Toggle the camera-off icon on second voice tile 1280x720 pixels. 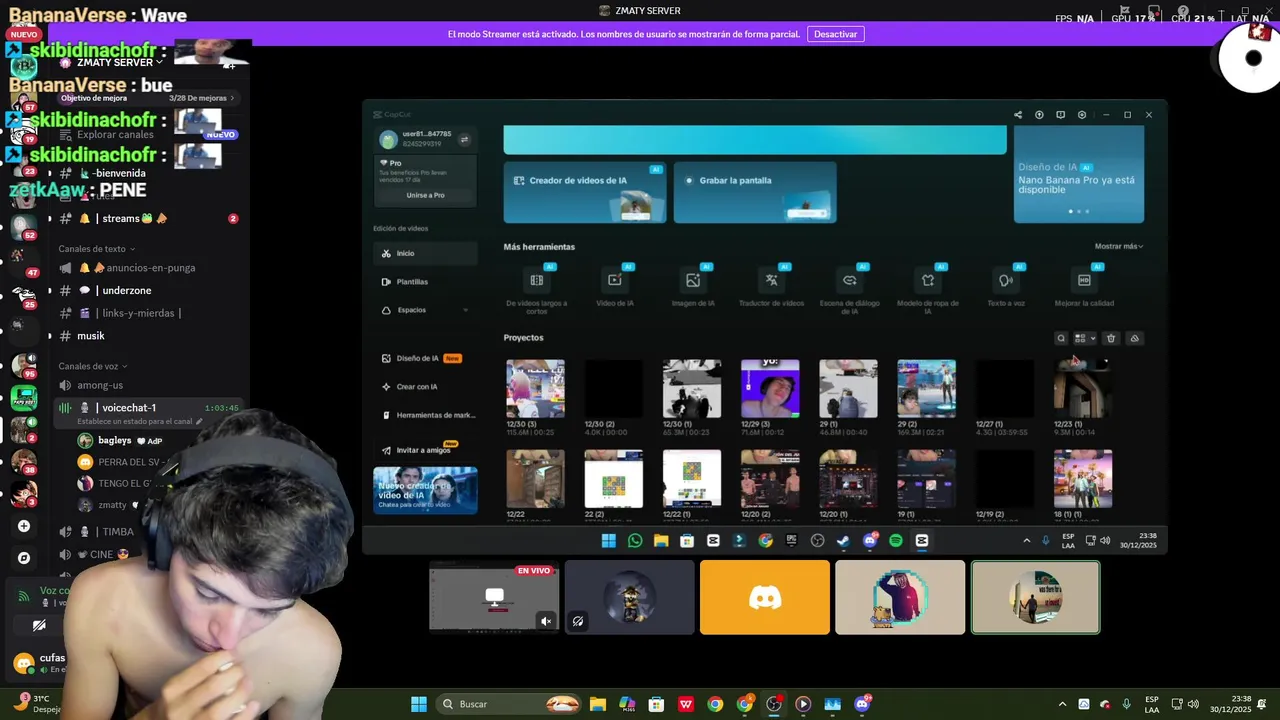578,621
